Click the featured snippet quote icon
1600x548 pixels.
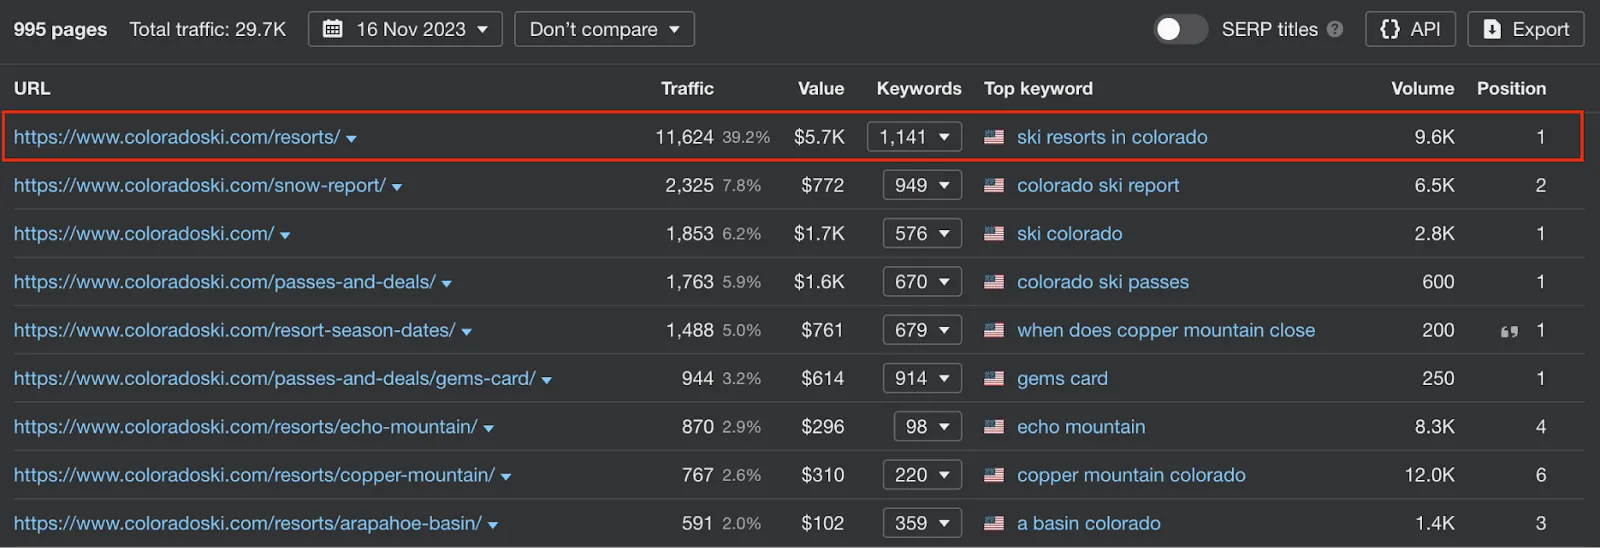pyautogui.click(x=1509, y=331)
